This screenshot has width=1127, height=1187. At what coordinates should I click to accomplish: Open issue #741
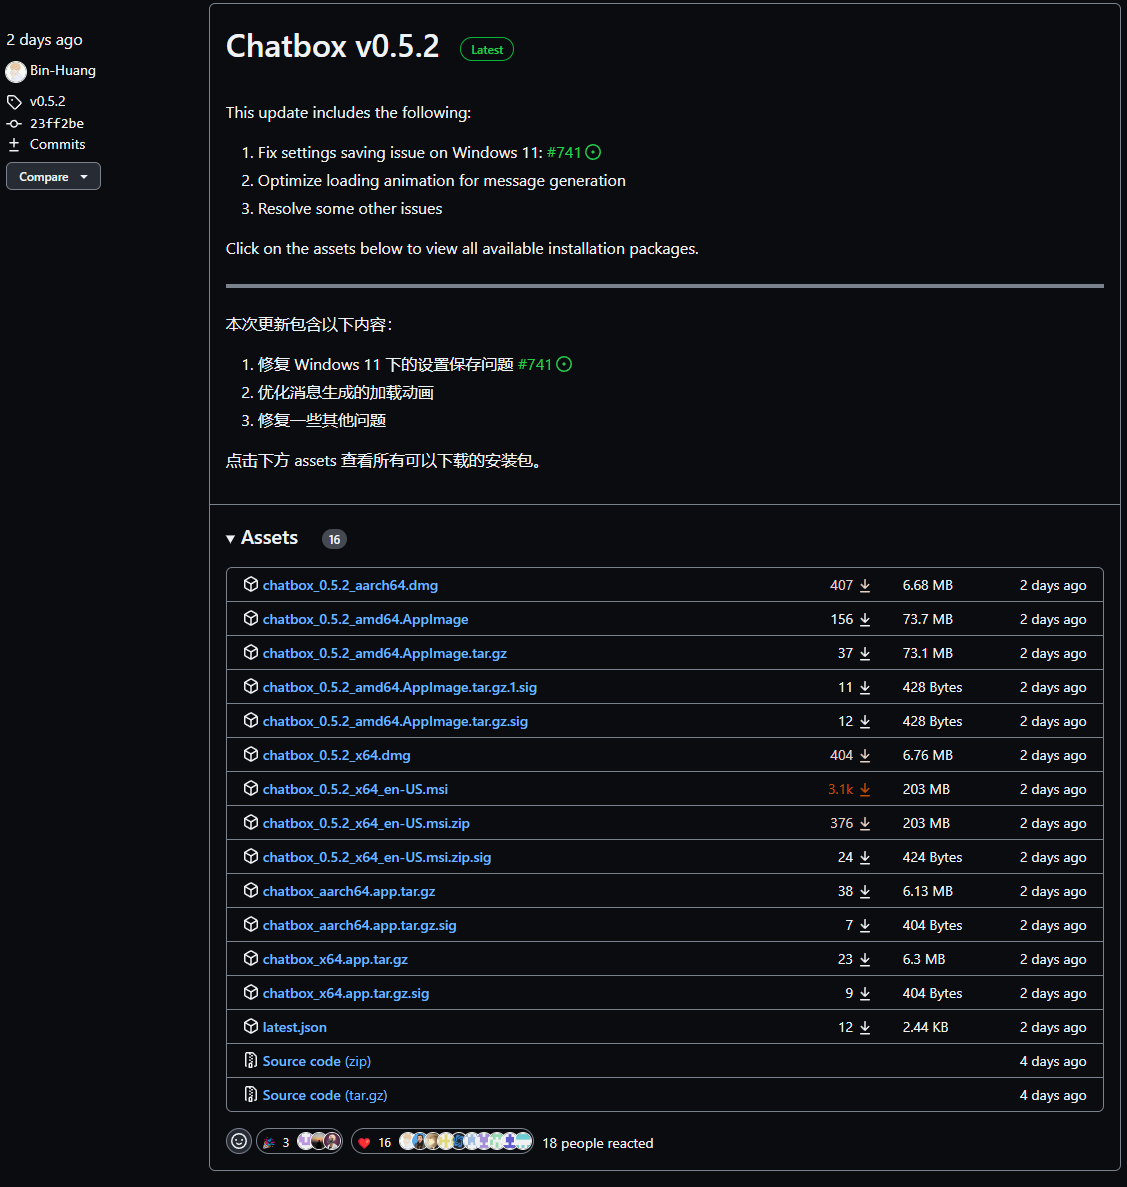click(x=563, y=152)
